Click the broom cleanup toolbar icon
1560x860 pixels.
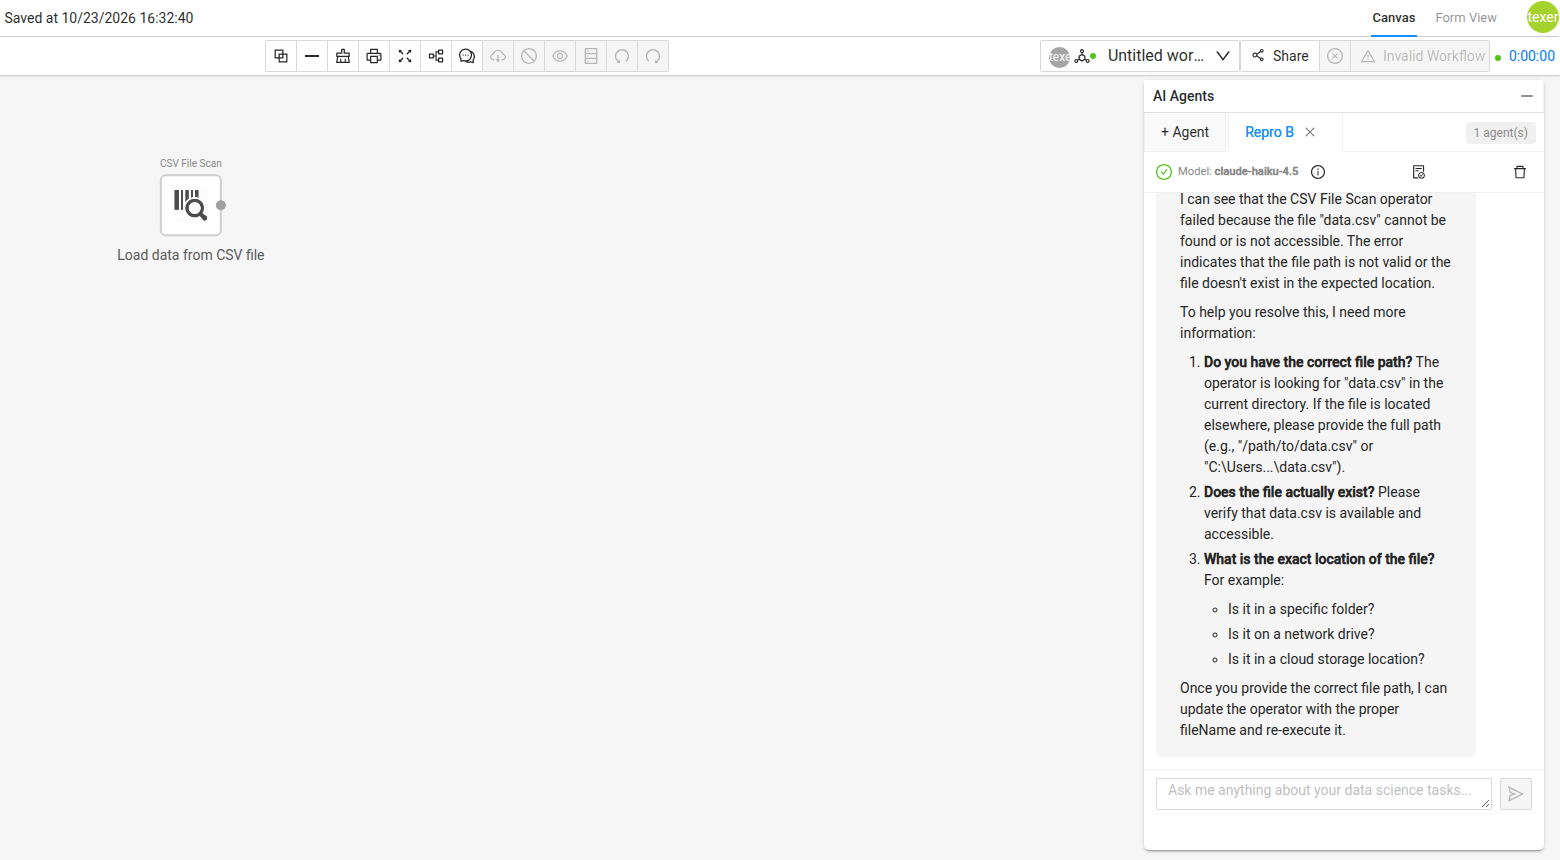(x=343, y=56)
